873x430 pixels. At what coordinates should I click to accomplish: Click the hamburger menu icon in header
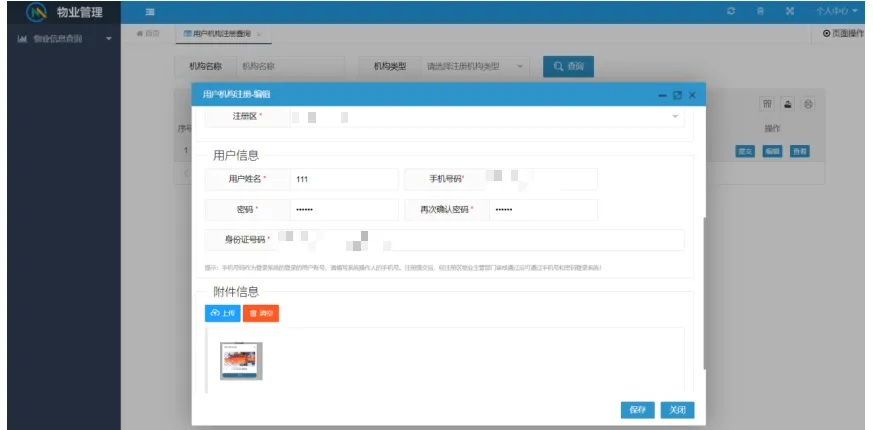(150, 11)
